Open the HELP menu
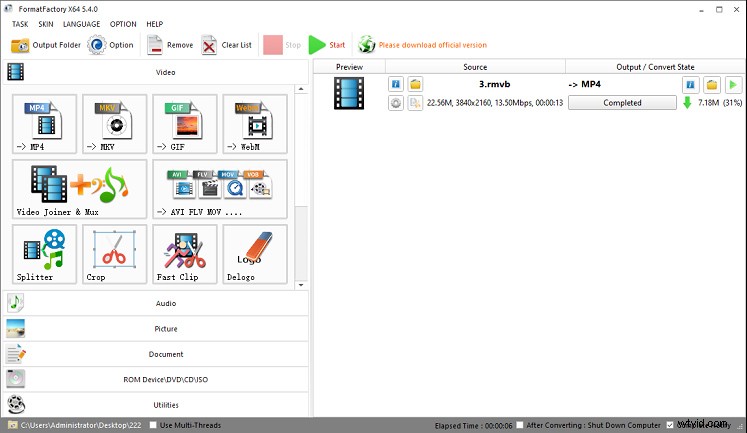 pos(154,24)
